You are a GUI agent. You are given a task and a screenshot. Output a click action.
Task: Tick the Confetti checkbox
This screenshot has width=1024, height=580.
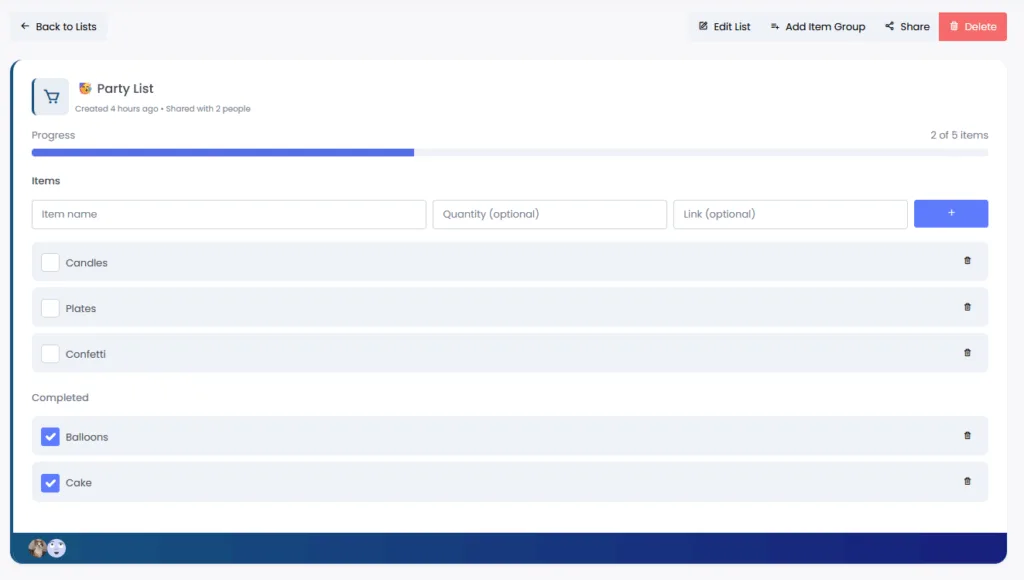click(x=50, y=354)
